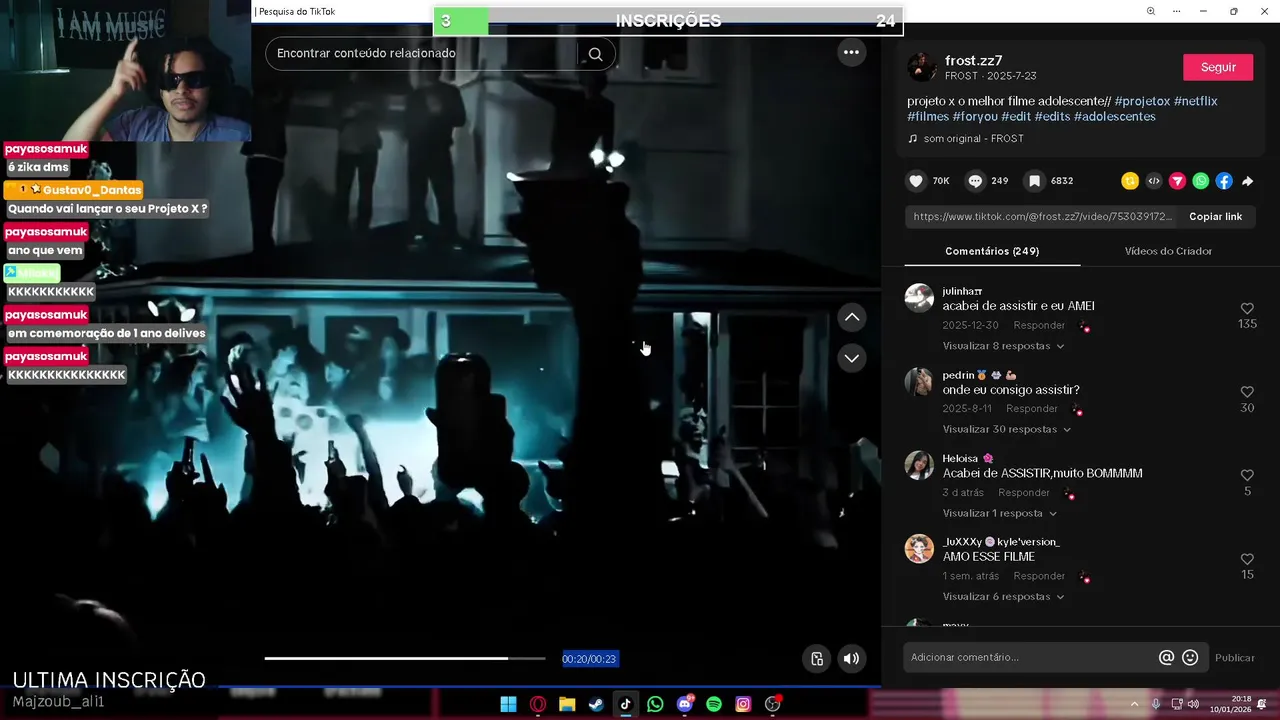Viewport: 1280px width, 720px height.
Task: Expand 'Visualizar 30 respostas' under pedrin
Action: [1007, 429]
